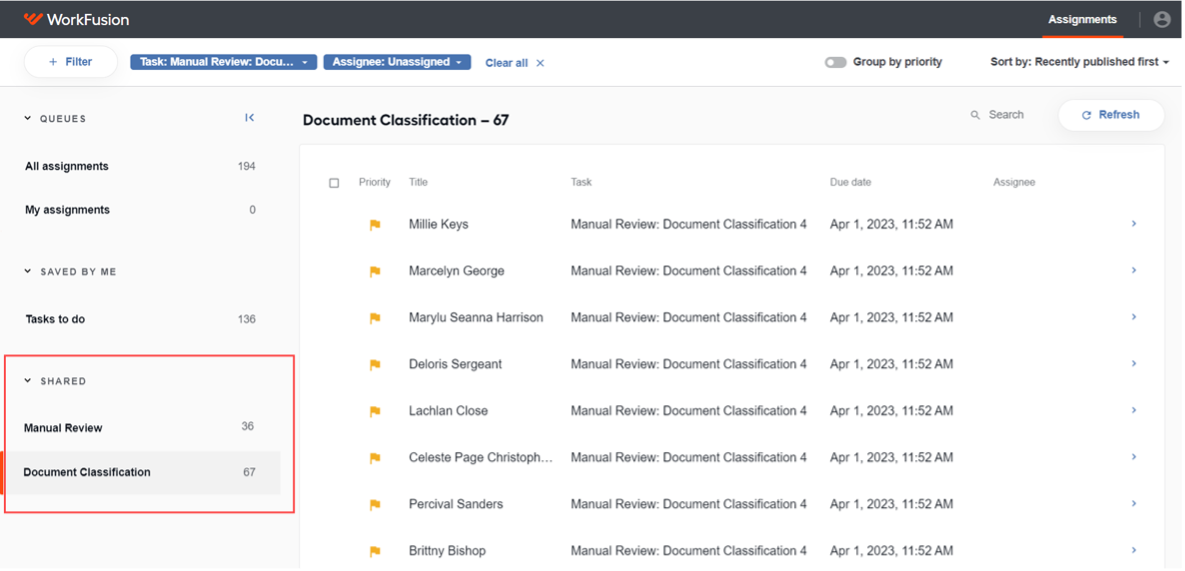Open the user account profile icon
1185x571 pixels.
(x=1162, y=20)
